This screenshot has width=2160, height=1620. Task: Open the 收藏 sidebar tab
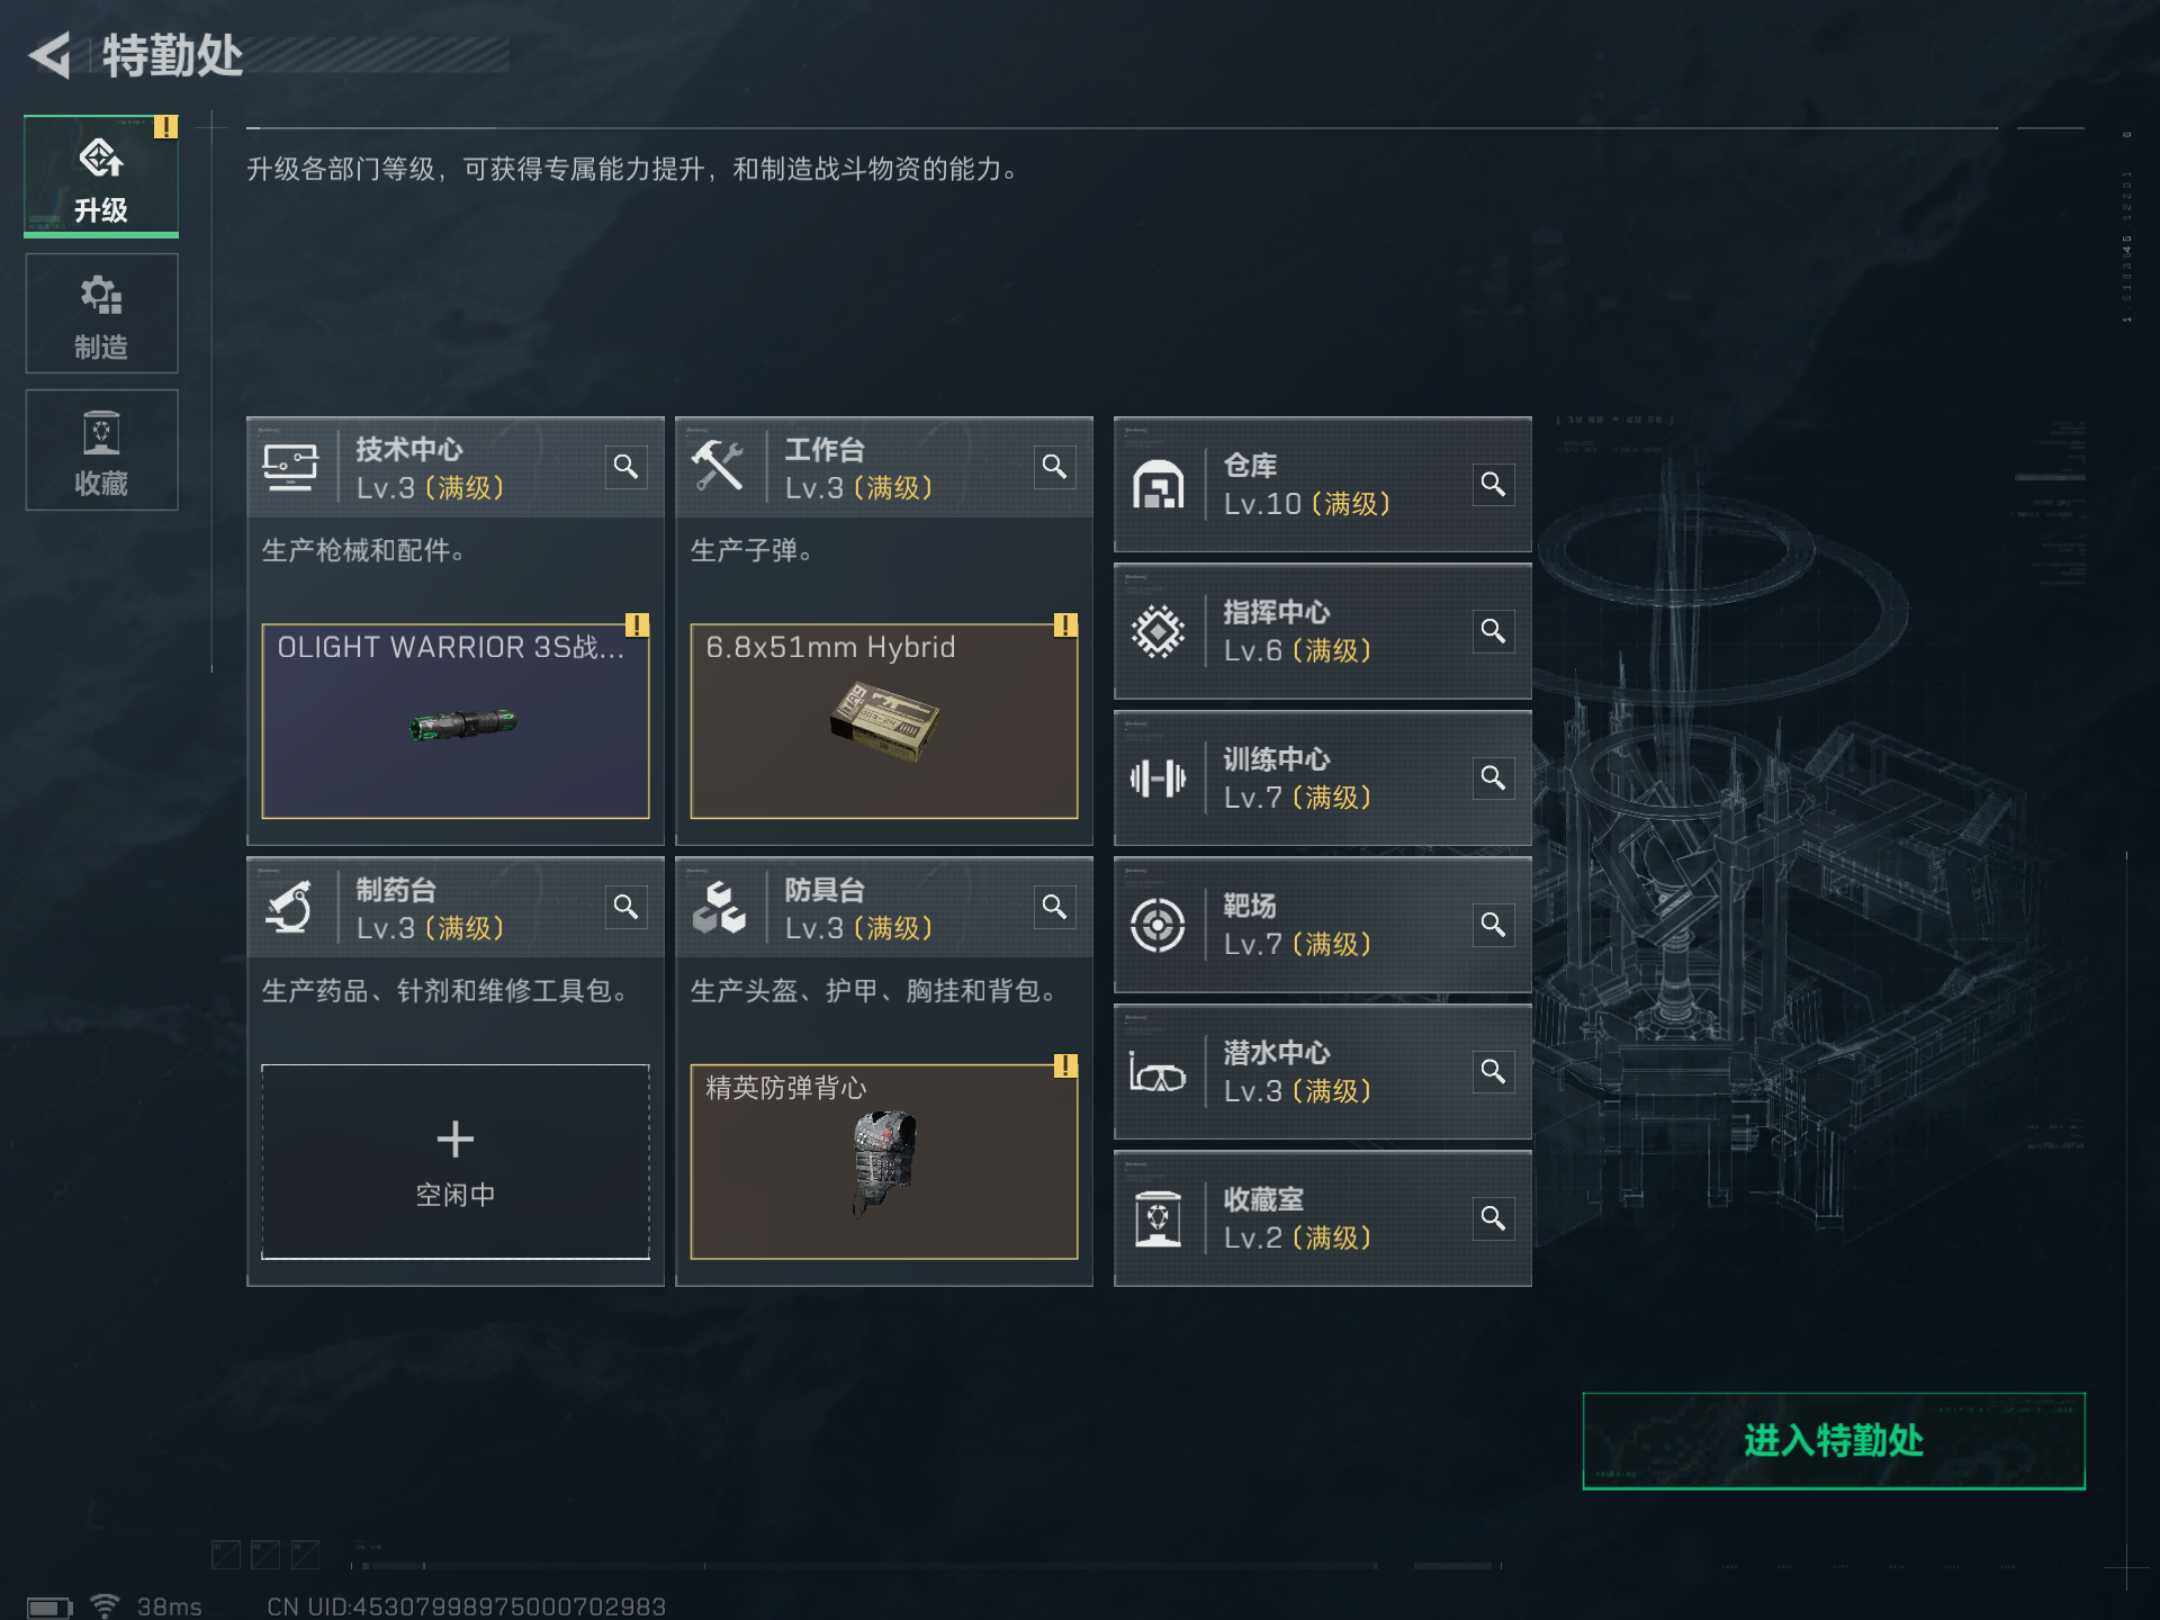102,450
